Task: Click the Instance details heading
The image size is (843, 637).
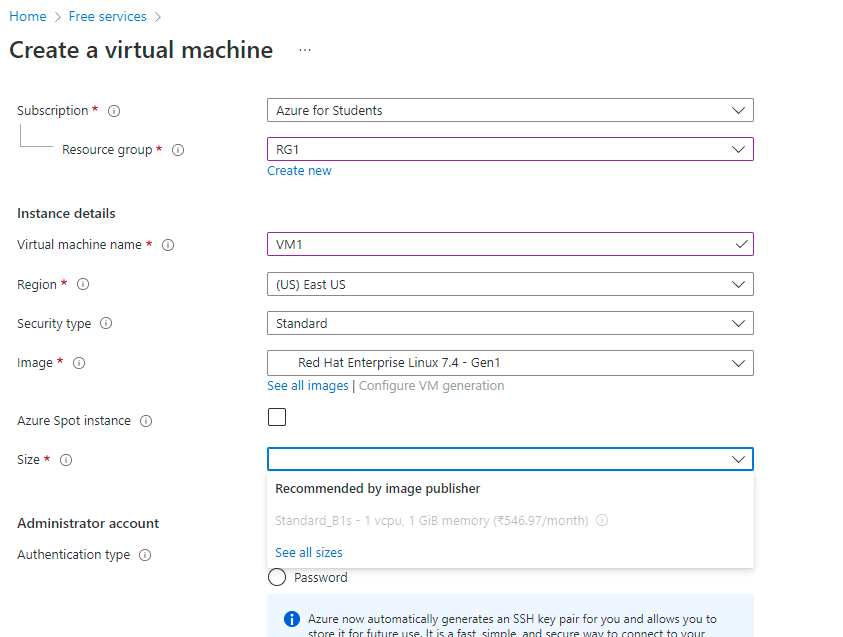Action: [66, 213]
